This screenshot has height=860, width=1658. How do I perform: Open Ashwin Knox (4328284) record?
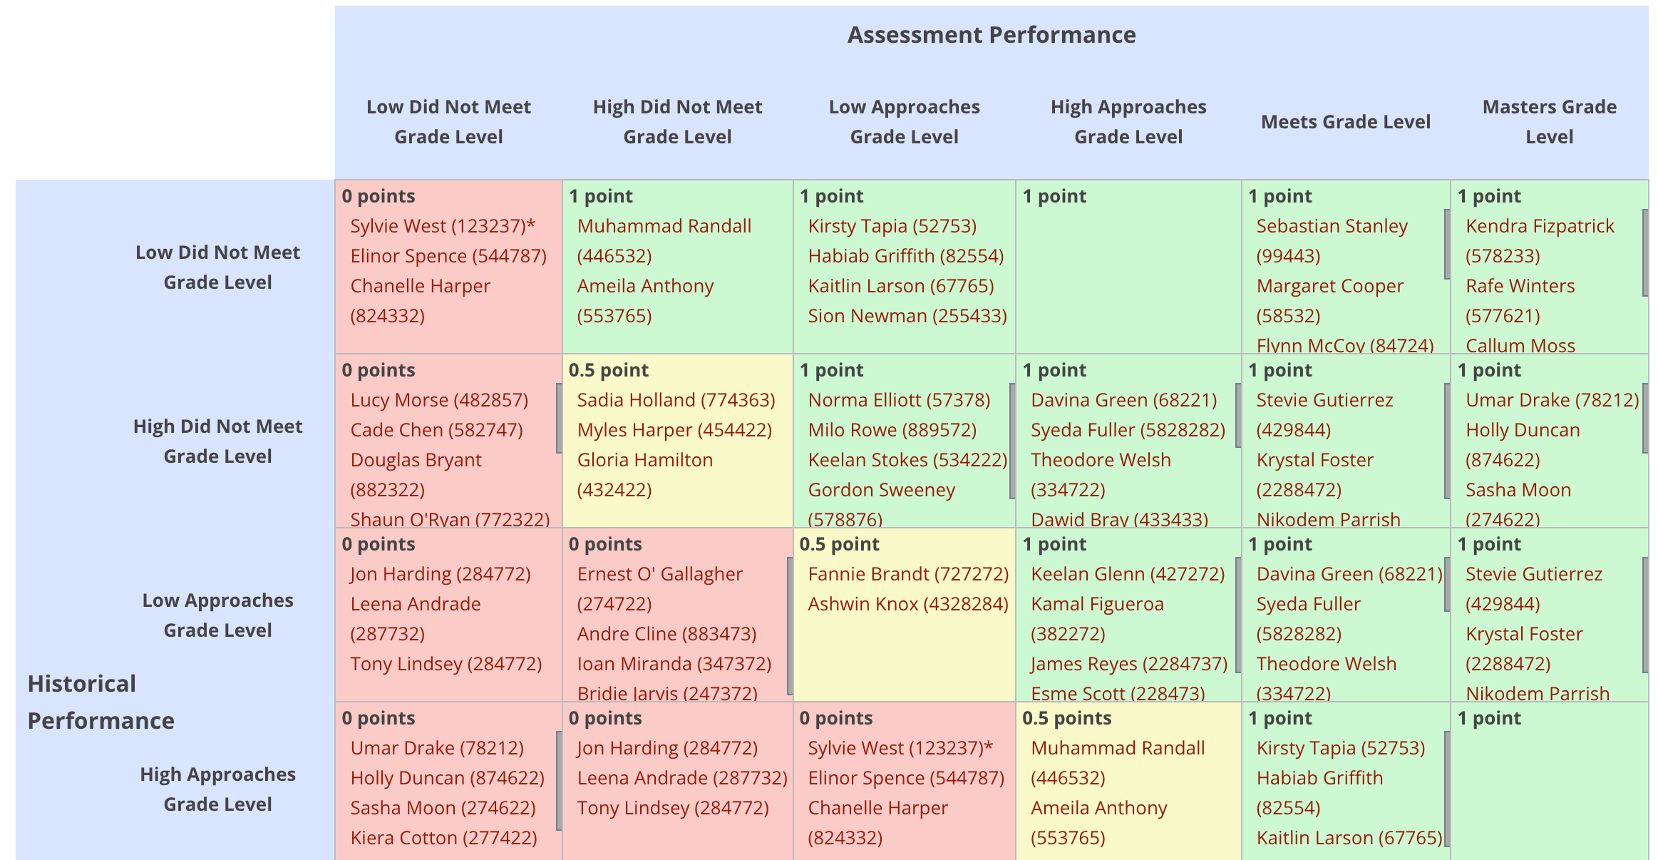click(x=908, y=604)
